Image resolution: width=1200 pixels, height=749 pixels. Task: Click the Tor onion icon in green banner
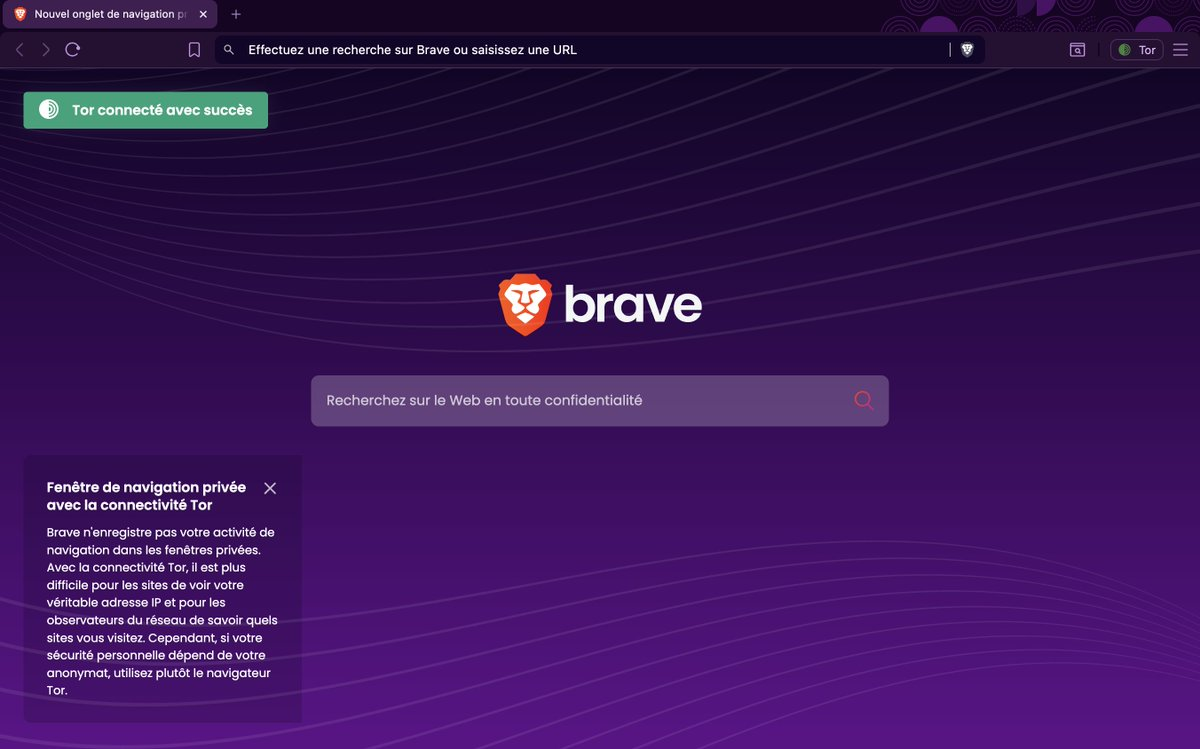48,110
